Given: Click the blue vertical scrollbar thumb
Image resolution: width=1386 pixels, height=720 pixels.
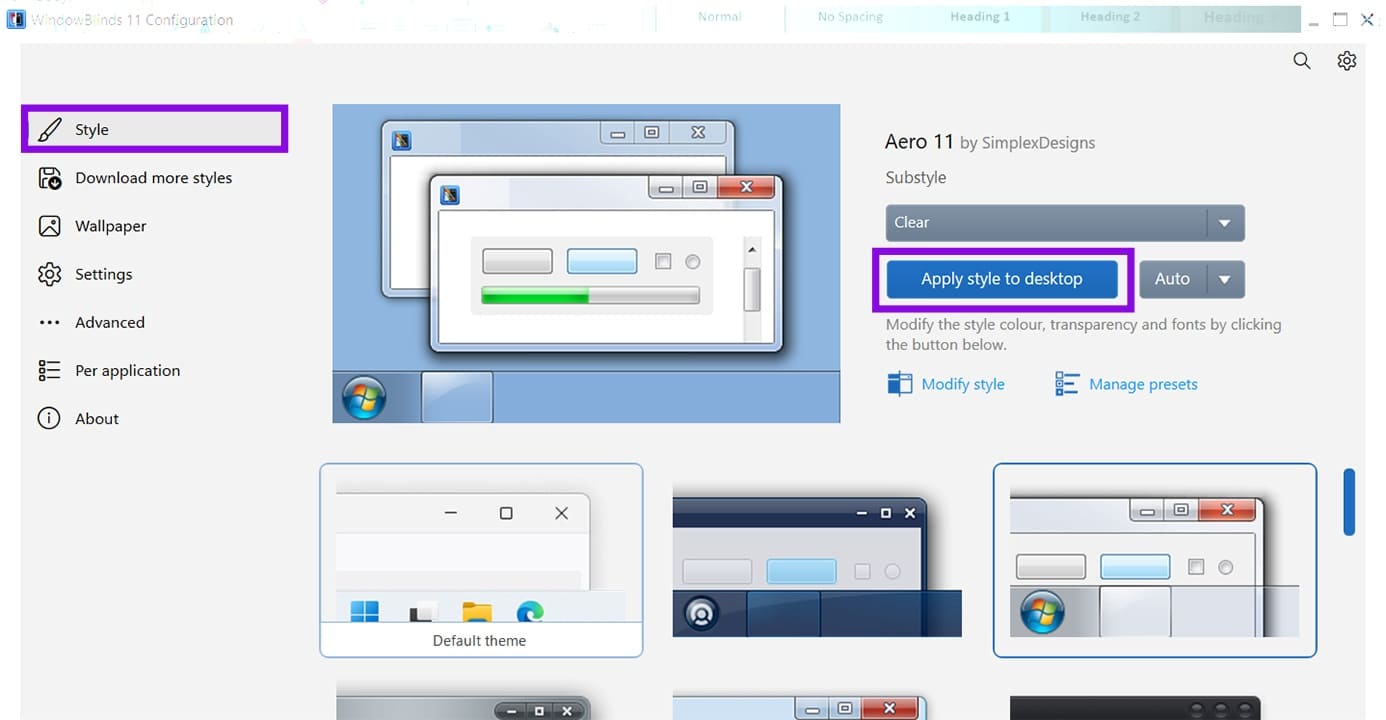Looking at the screenshot, I should pos(1349,501).
